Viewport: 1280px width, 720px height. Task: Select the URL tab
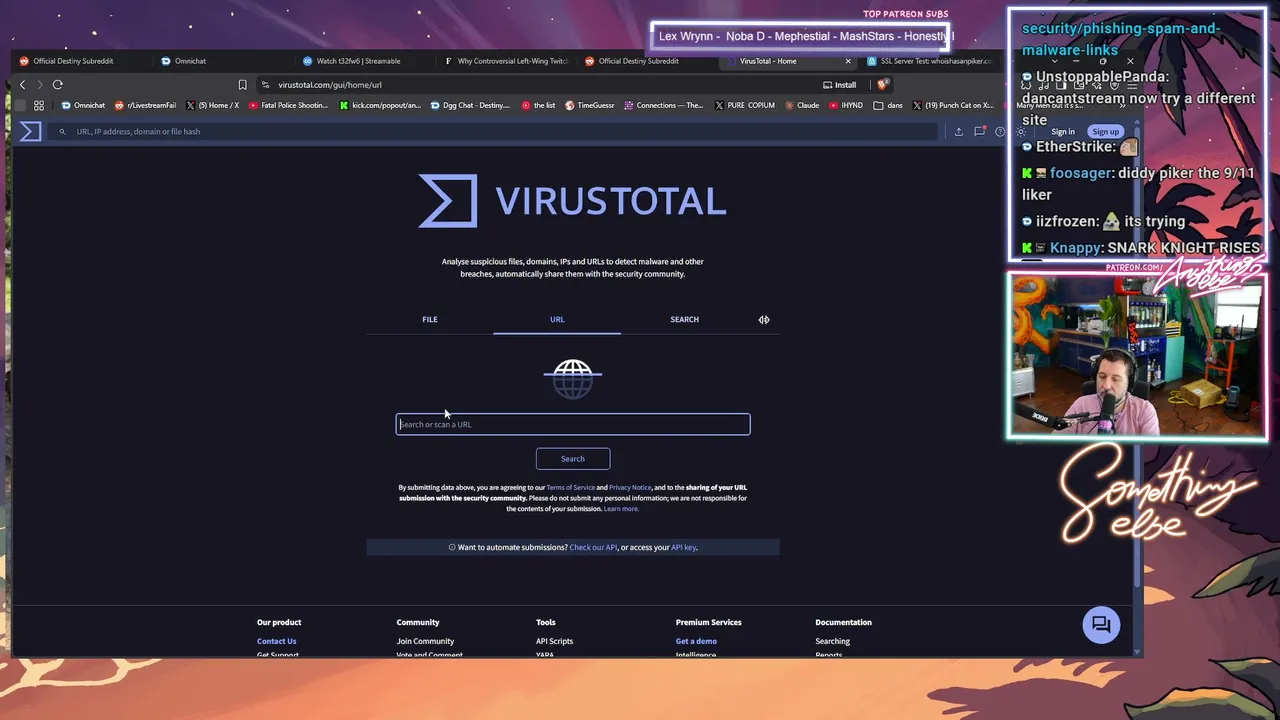[x=557, y=319]
